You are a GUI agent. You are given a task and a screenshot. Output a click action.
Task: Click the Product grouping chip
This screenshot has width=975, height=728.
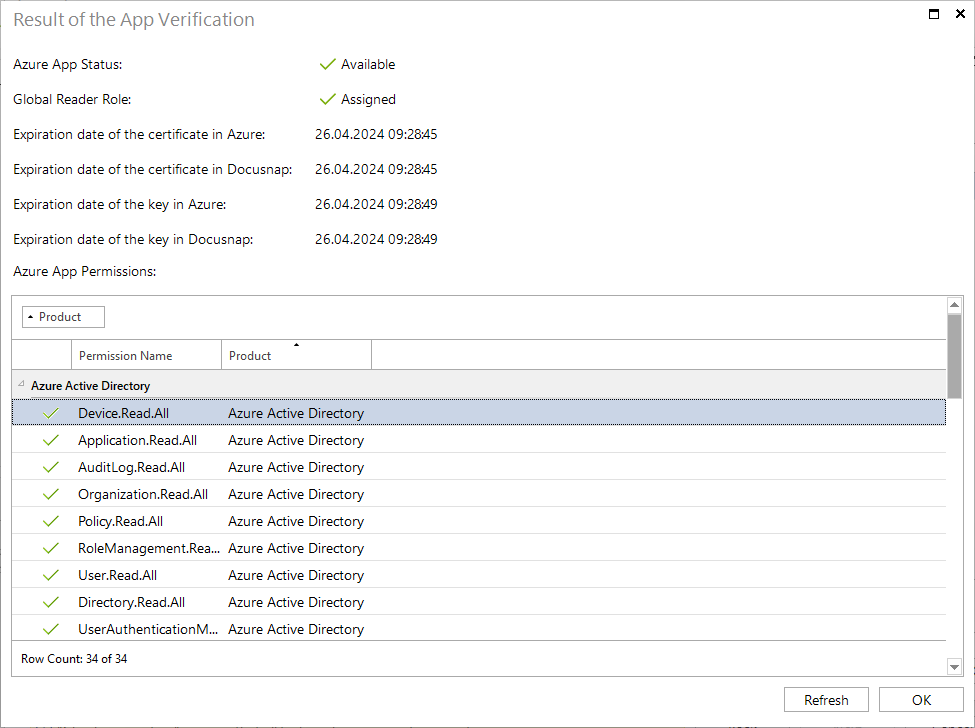[63, 317]
